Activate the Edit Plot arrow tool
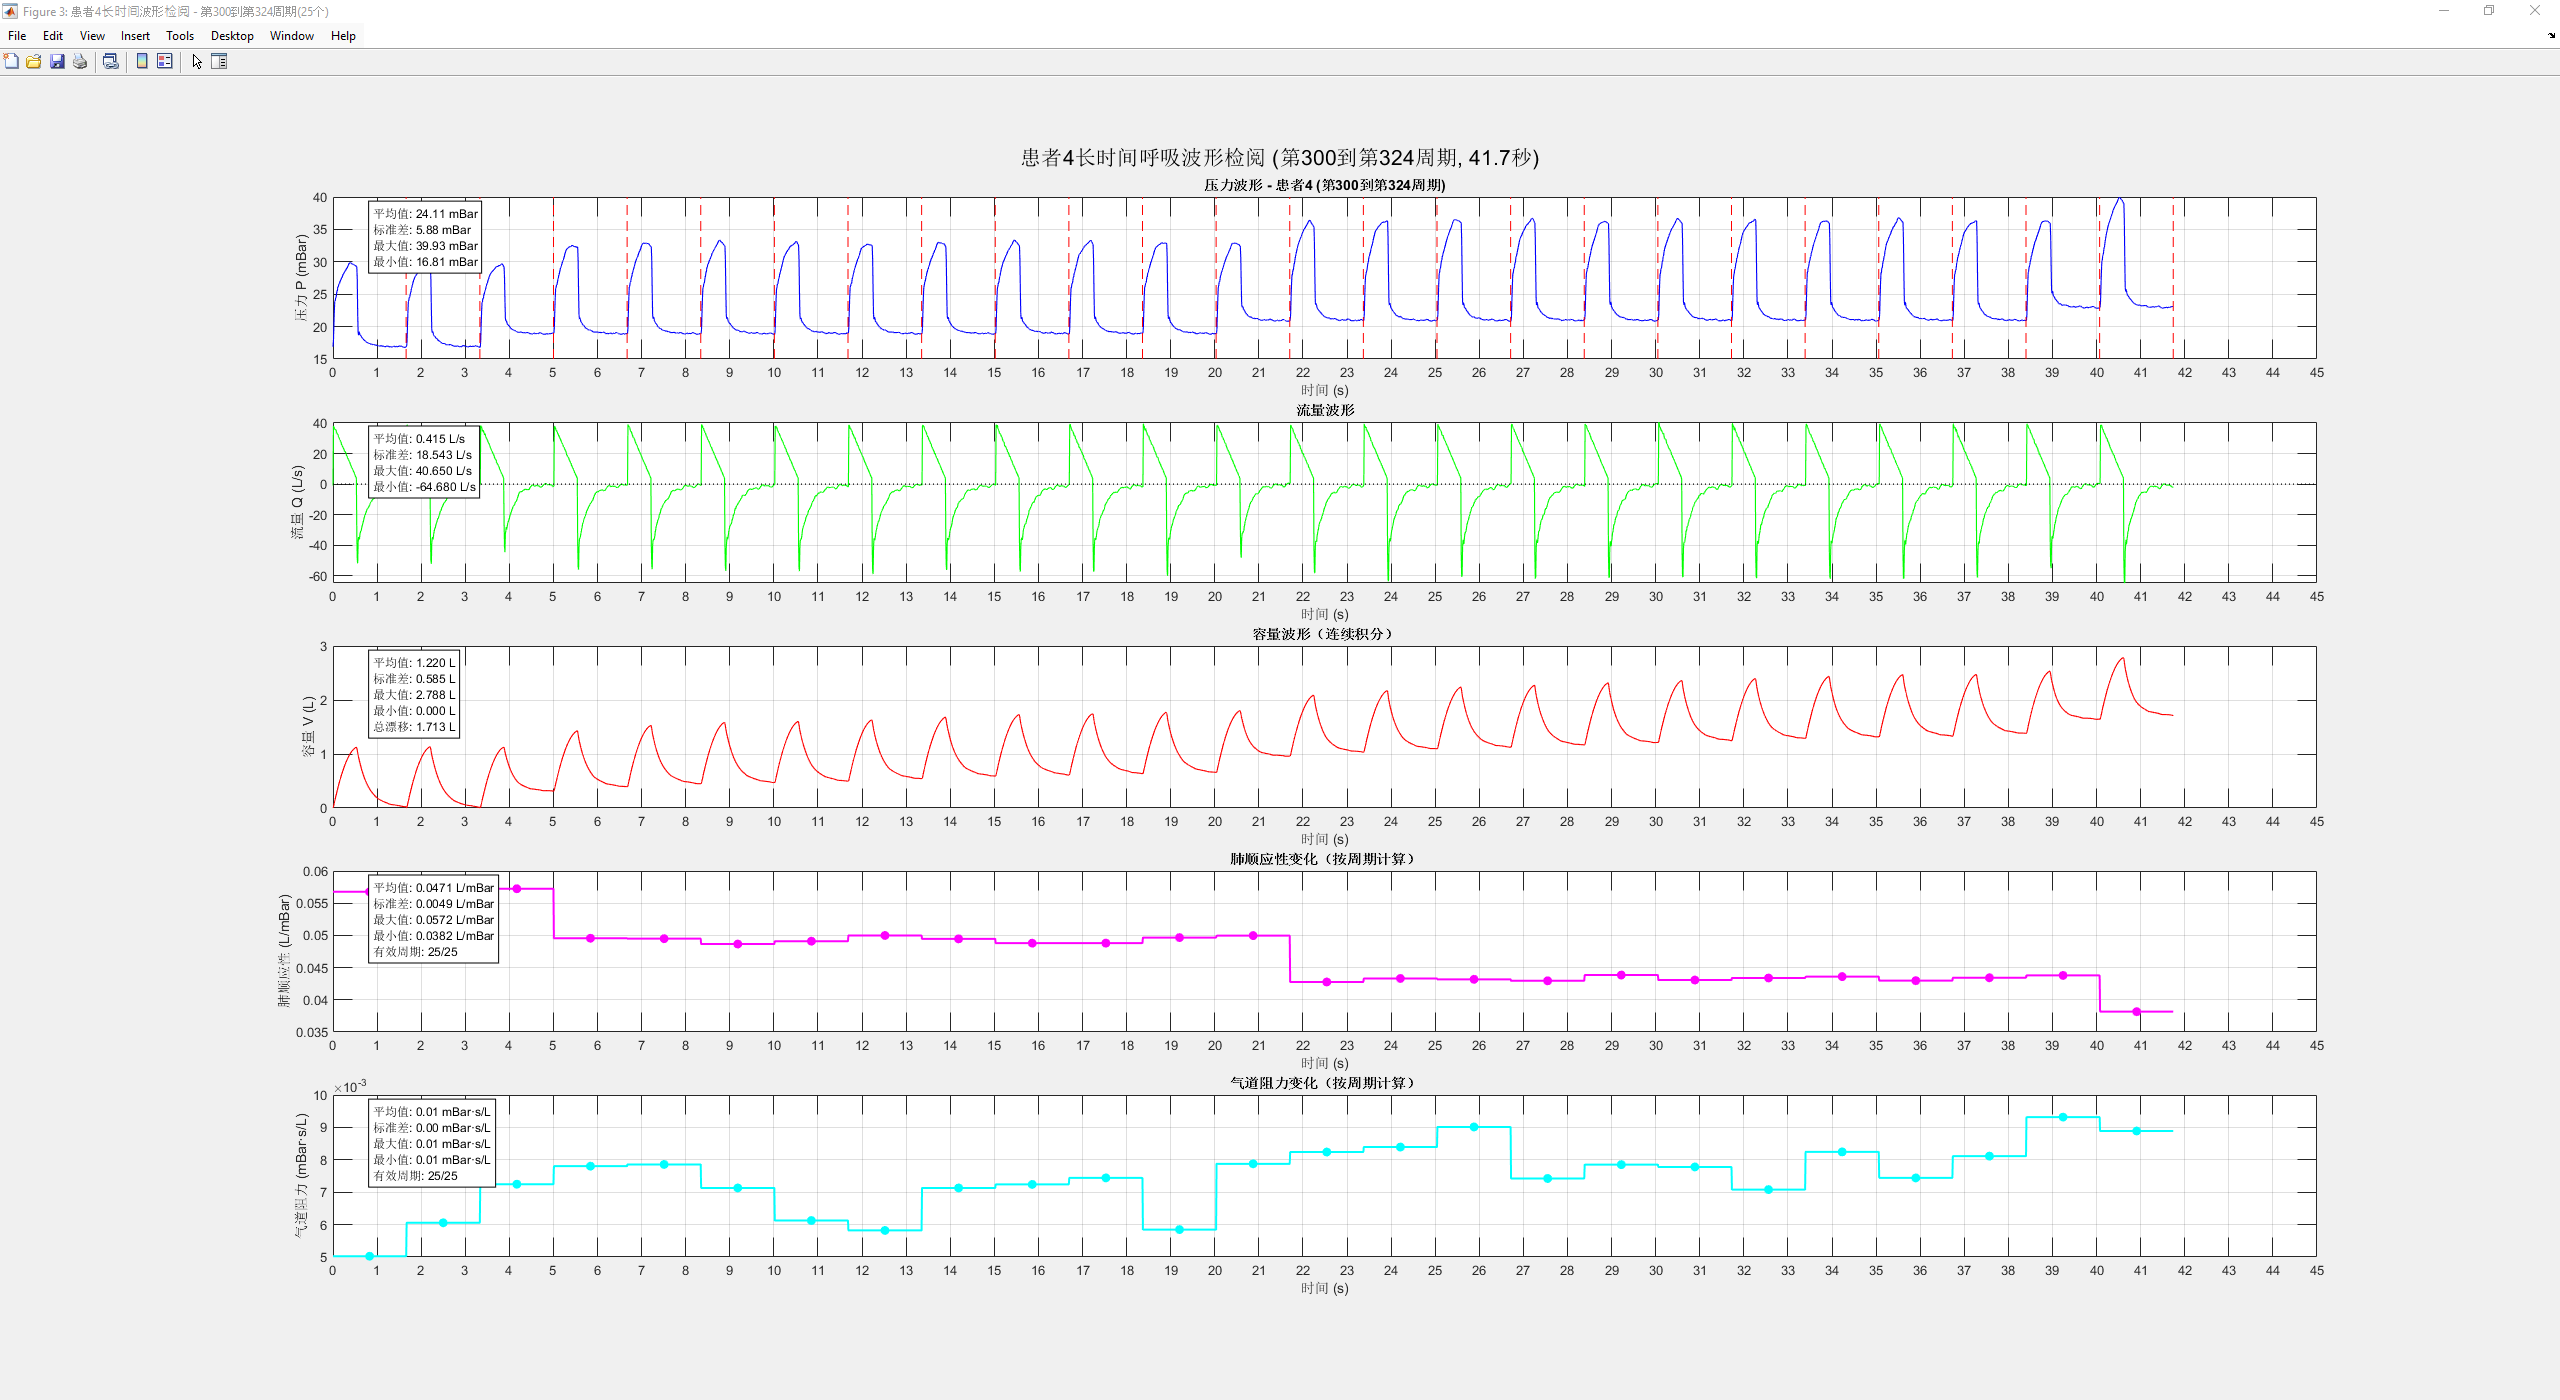This screenshot has height=1400, width=2560. click(x=197, y=61)
